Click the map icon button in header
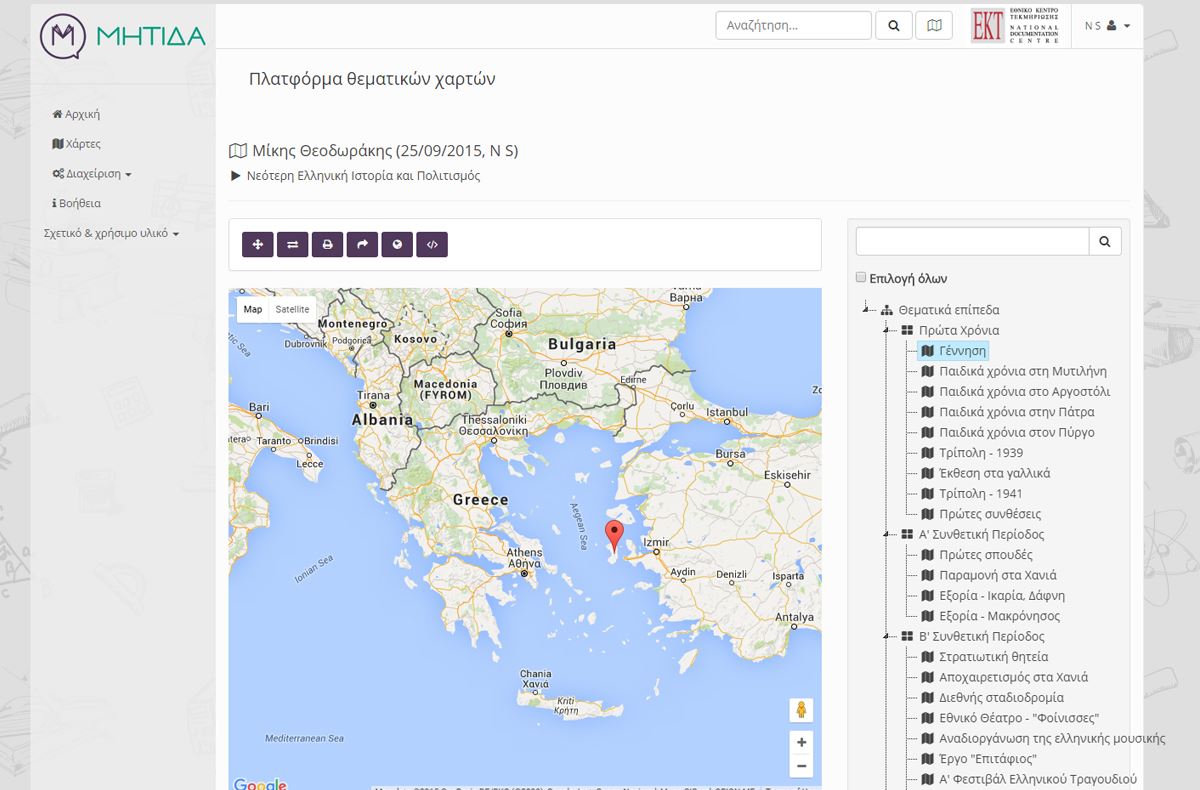The height and width of the screenshot is (790, 1200). [x=933, y=26]
